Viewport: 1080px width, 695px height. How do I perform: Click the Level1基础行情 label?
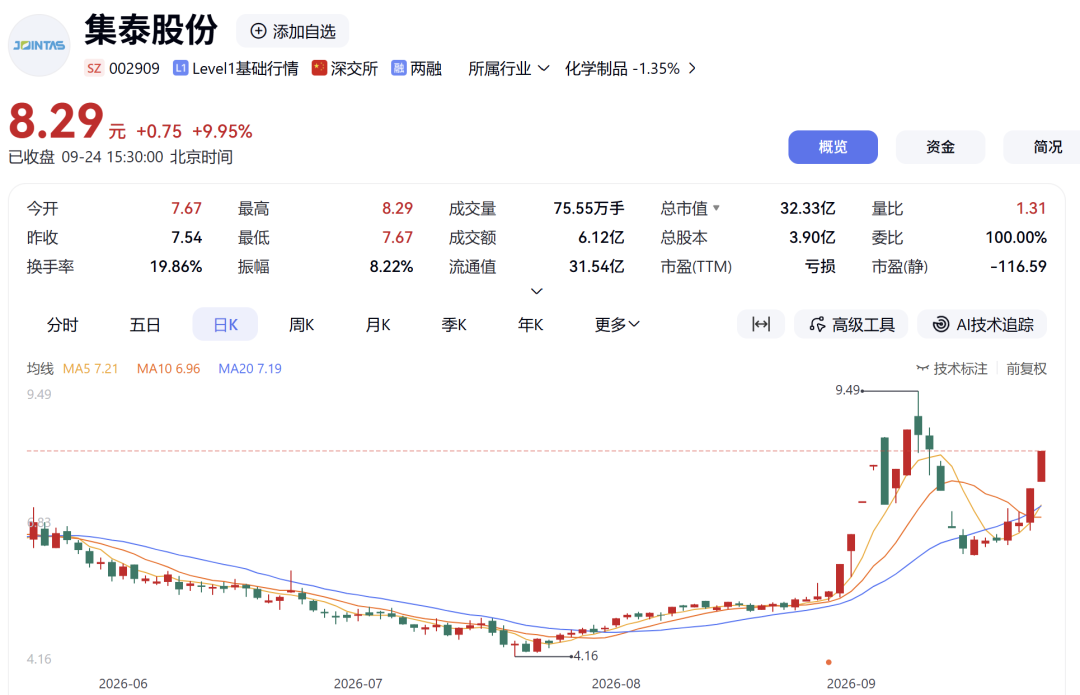click(245, 68)
